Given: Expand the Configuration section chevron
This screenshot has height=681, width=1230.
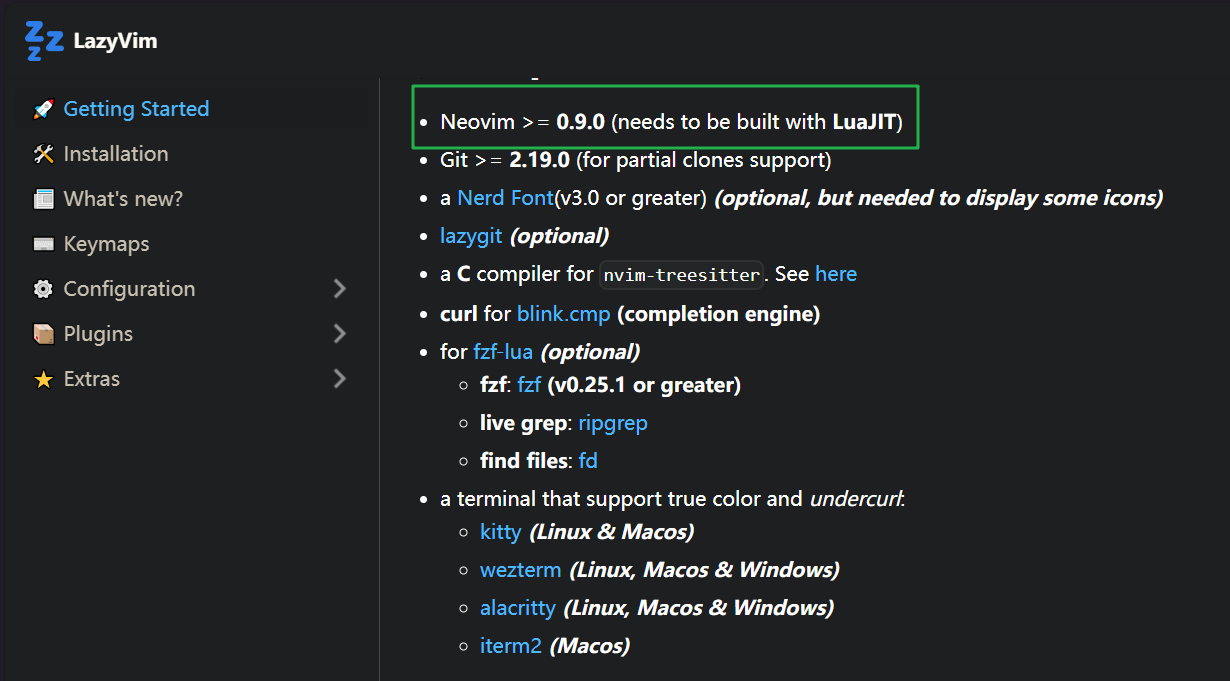Looking at the screenshot, I should tap(340, 289).
